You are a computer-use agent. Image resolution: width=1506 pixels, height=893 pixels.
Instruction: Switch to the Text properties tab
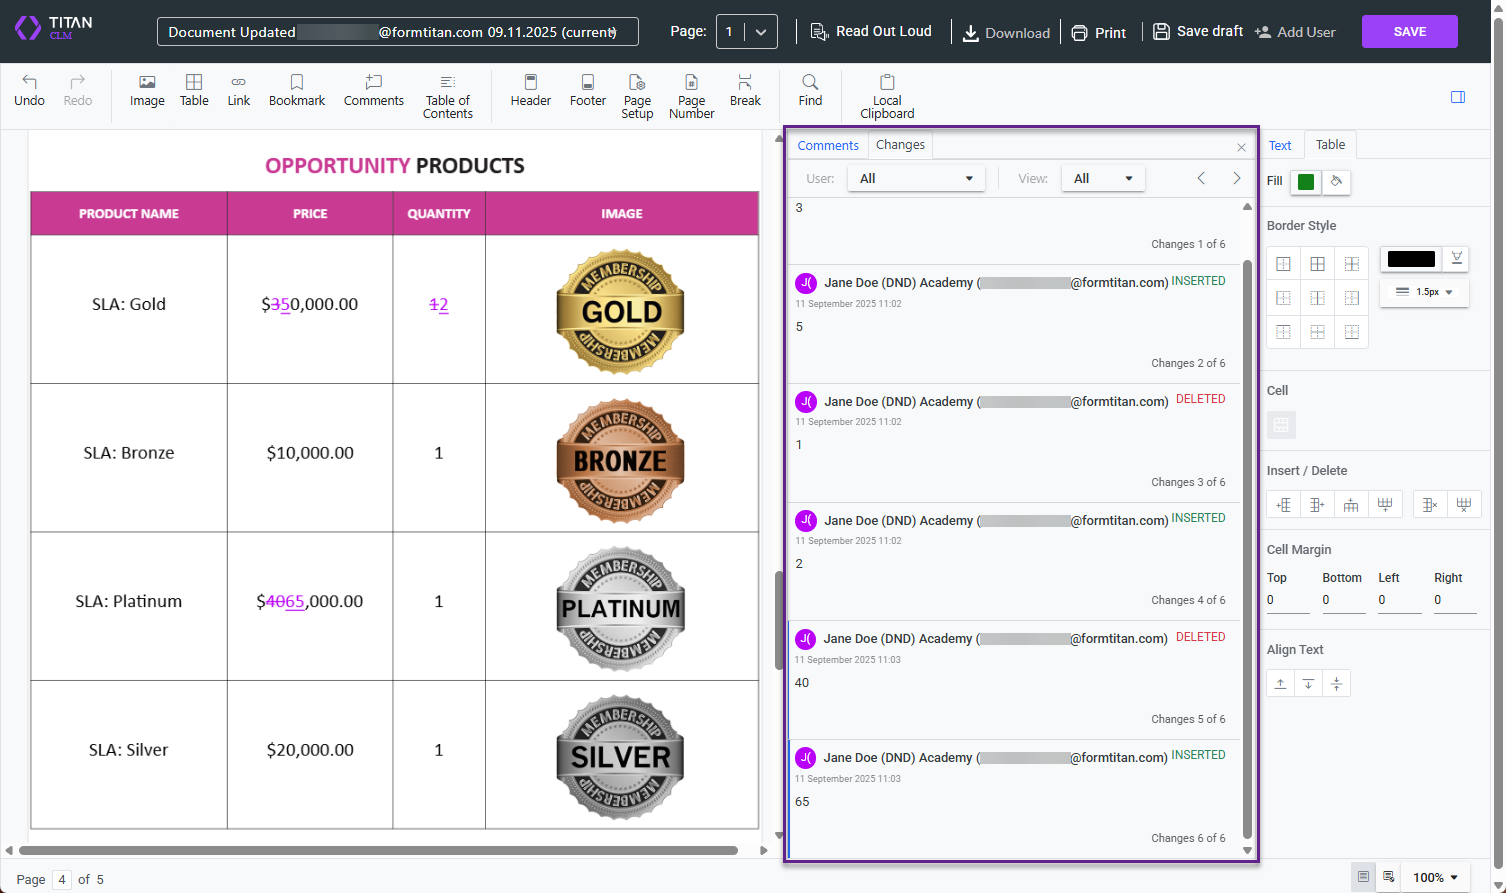(x=1280, y=146)
